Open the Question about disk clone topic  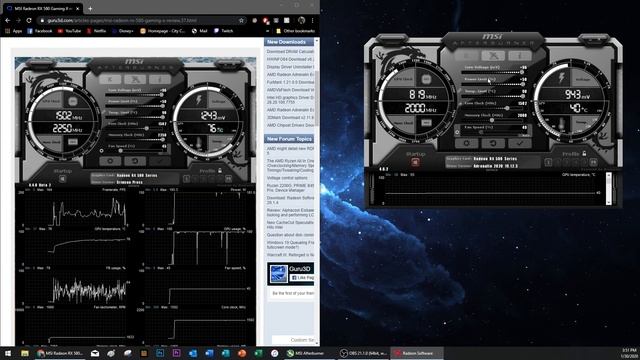pos(290,235)
